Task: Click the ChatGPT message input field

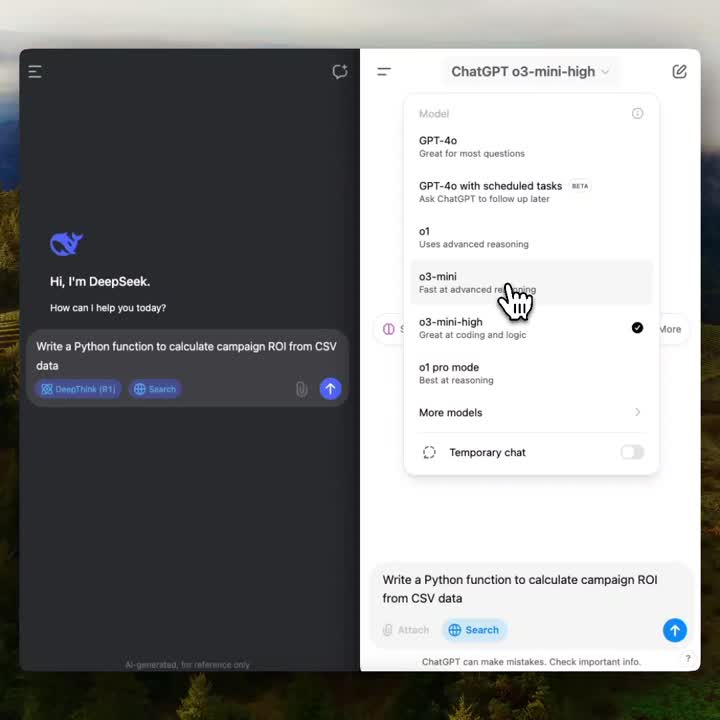Action: [531, 589]
